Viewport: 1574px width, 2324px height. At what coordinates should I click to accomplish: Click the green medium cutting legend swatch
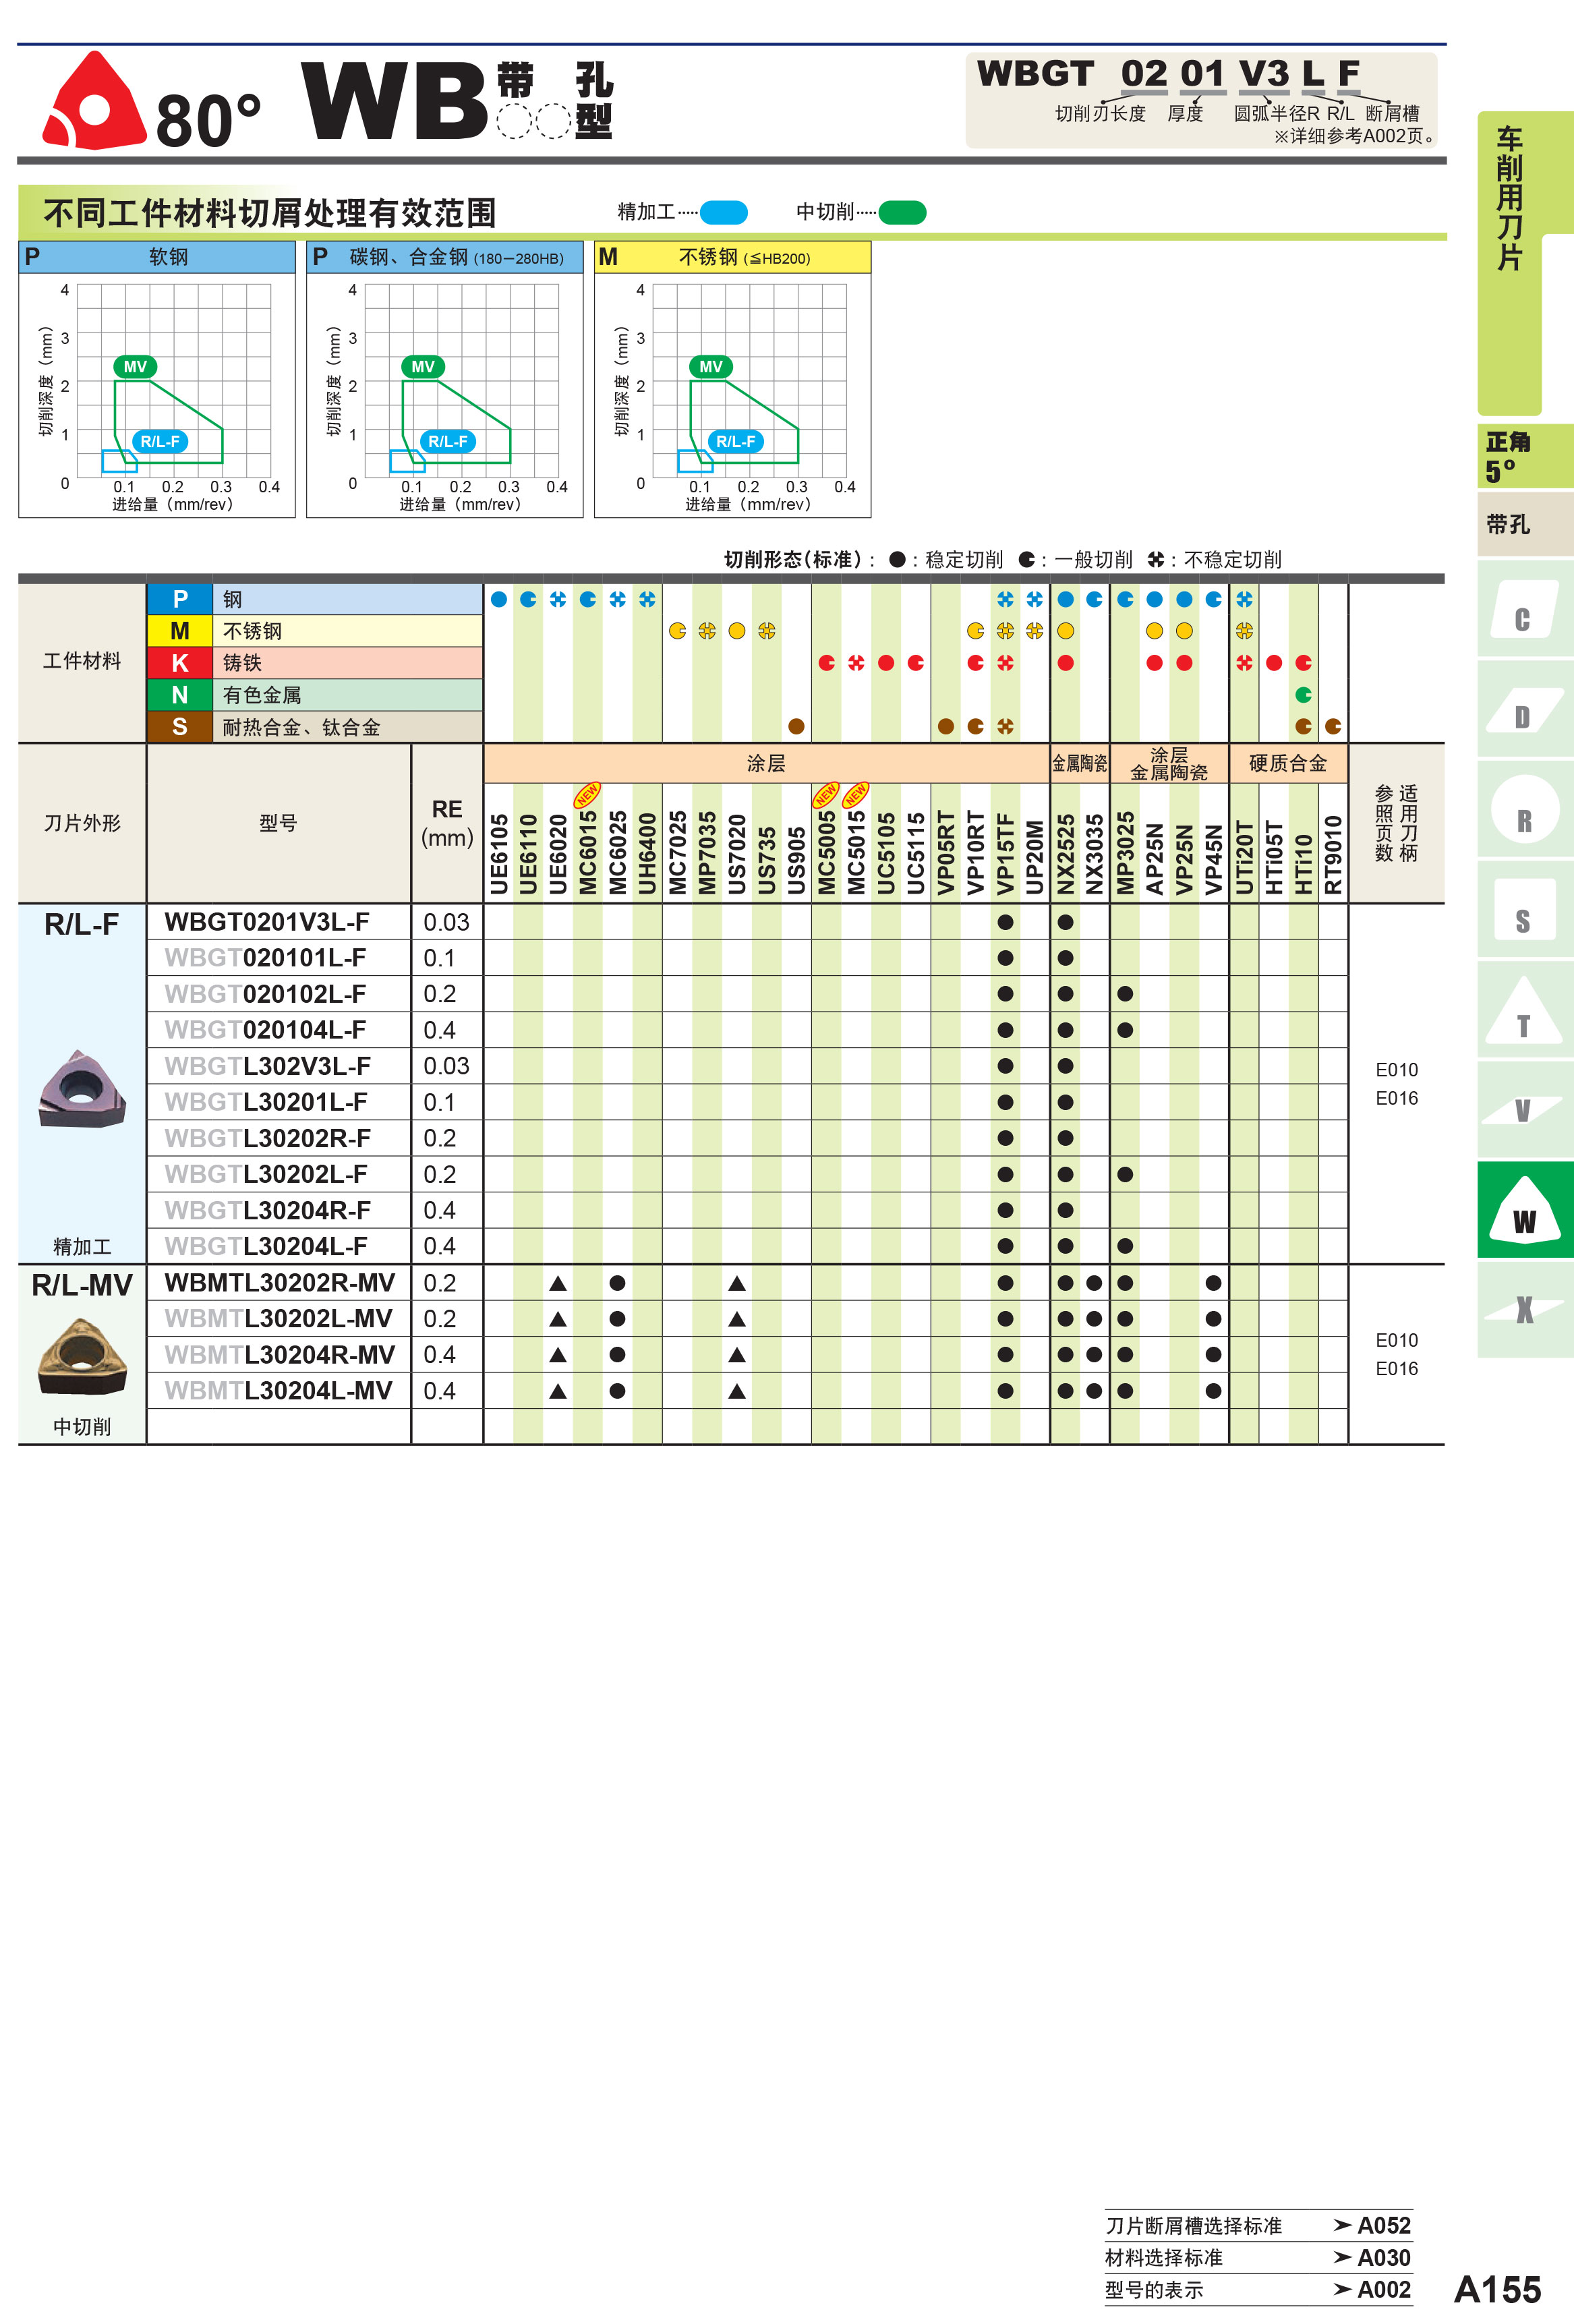click(902, 212)
